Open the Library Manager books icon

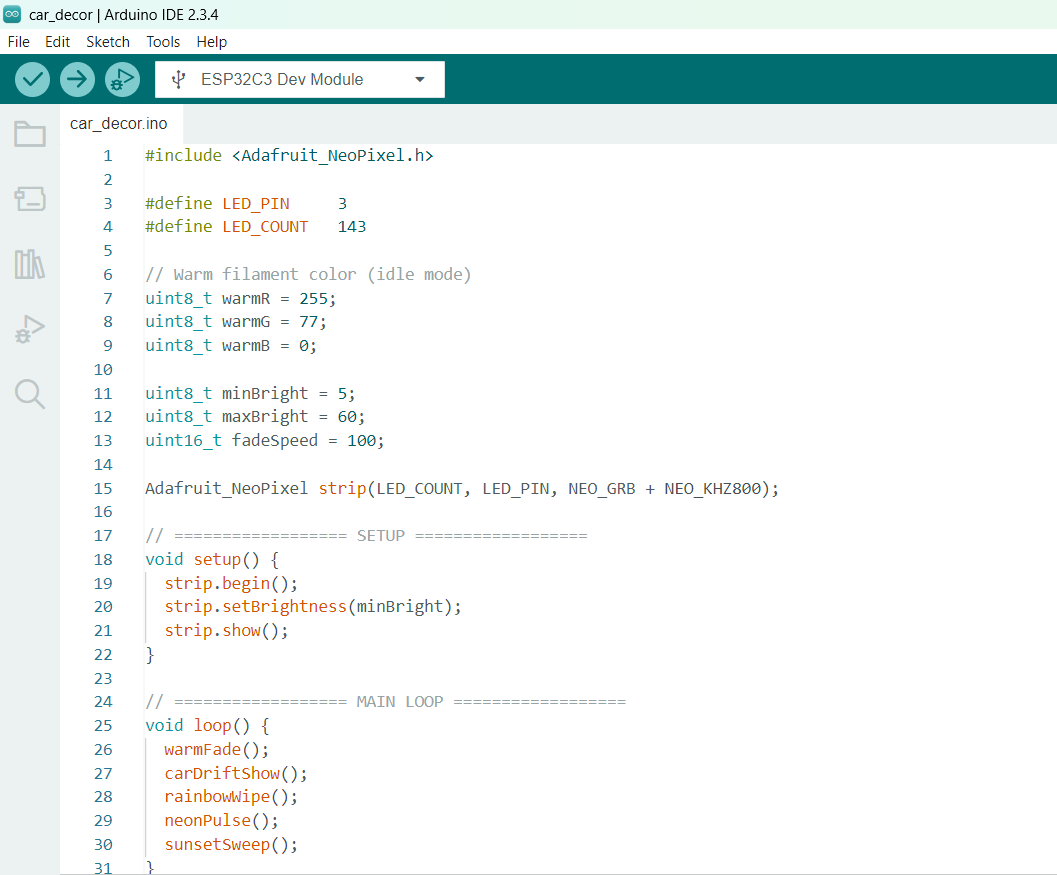[x=30, y=264]
